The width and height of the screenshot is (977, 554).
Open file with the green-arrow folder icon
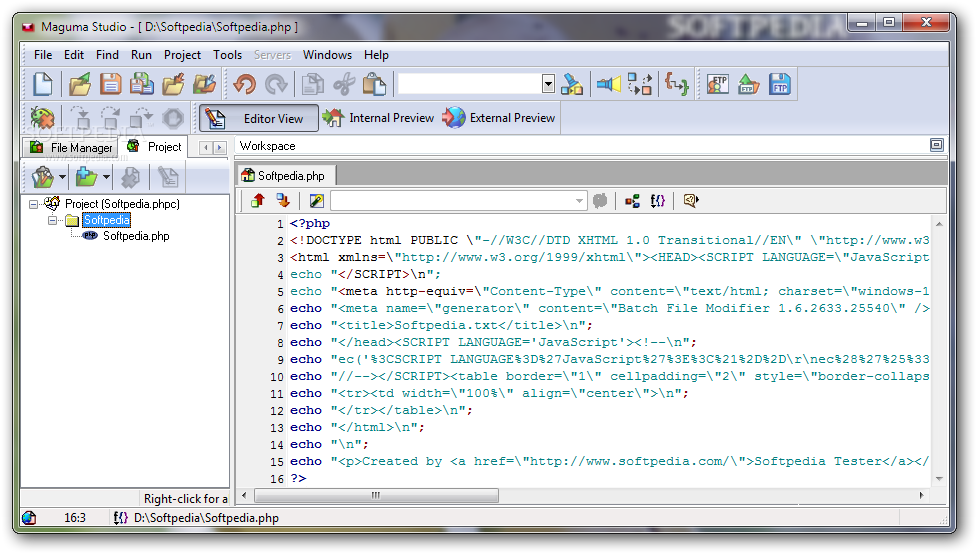(80, 84)
